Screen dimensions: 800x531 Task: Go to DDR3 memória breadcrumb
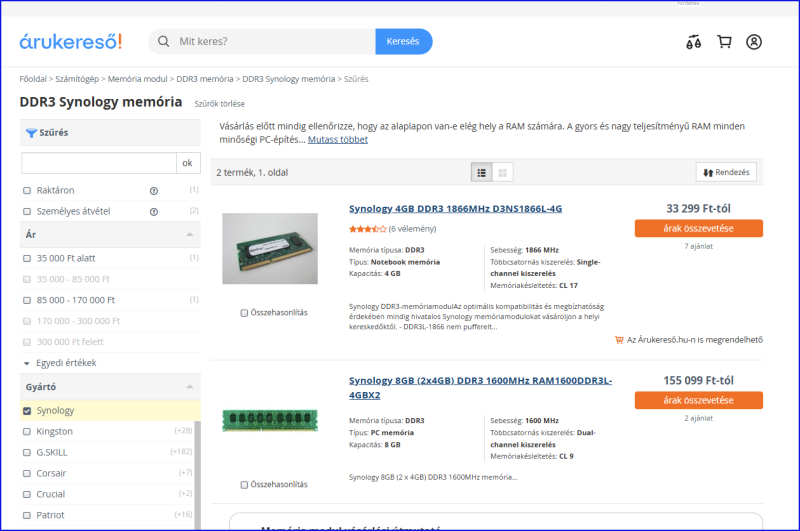coord(205,79)
